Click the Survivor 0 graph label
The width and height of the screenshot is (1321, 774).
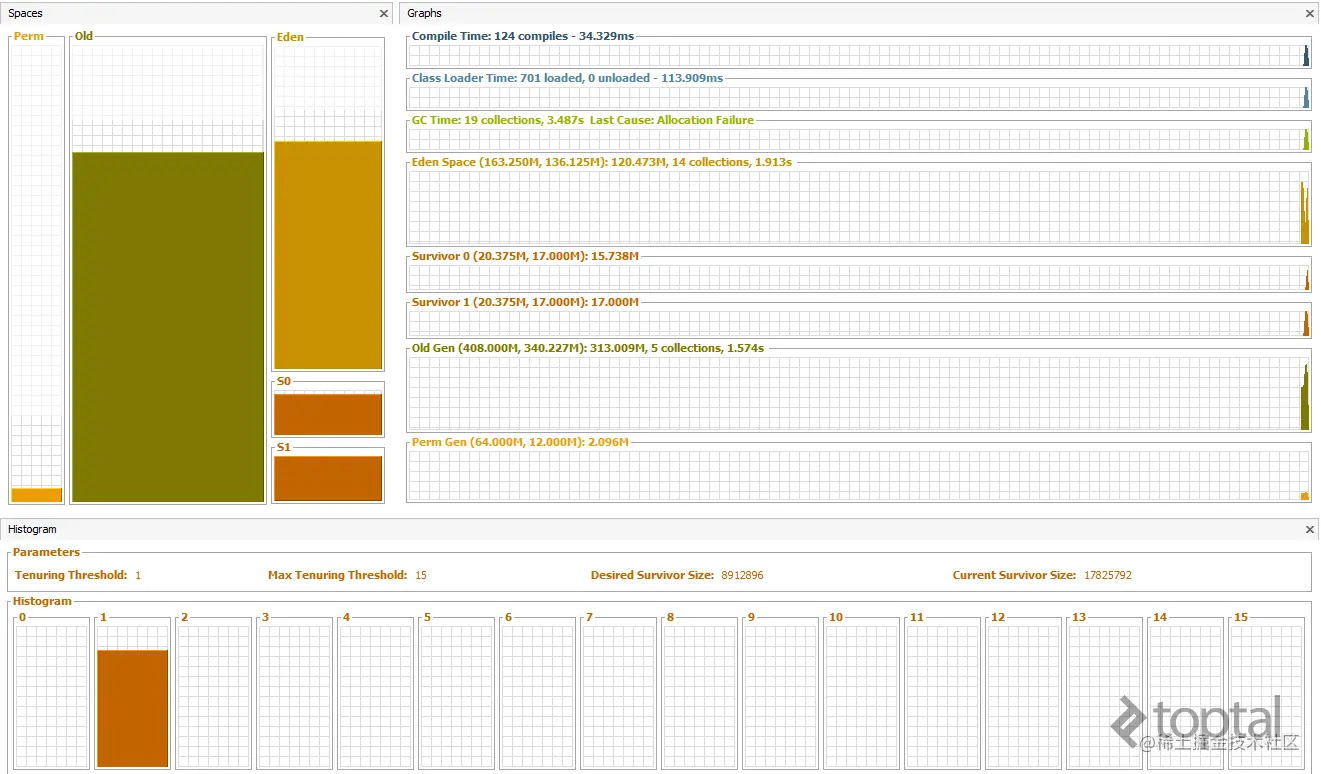[525, 256]
